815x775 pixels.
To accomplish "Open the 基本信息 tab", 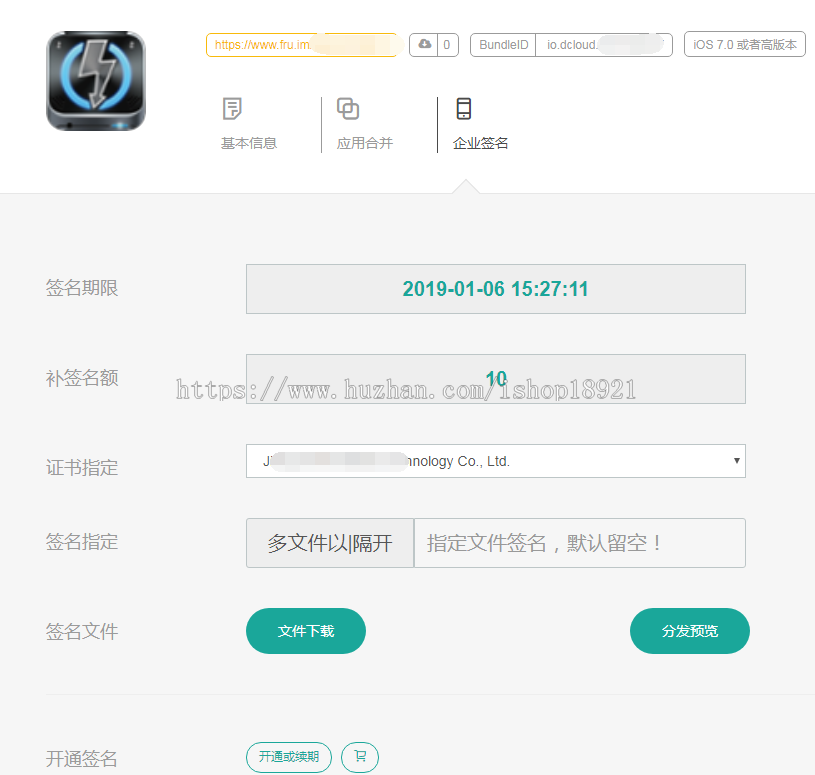I will click(248, 143).
